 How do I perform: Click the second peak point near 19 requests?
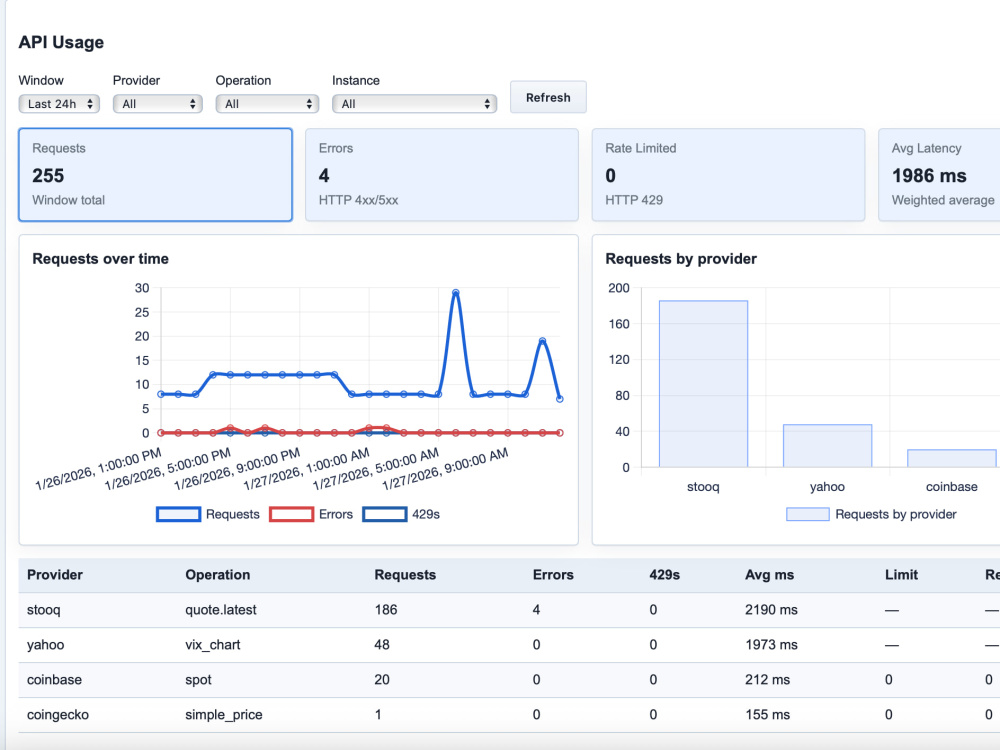[x=542, y=341]
